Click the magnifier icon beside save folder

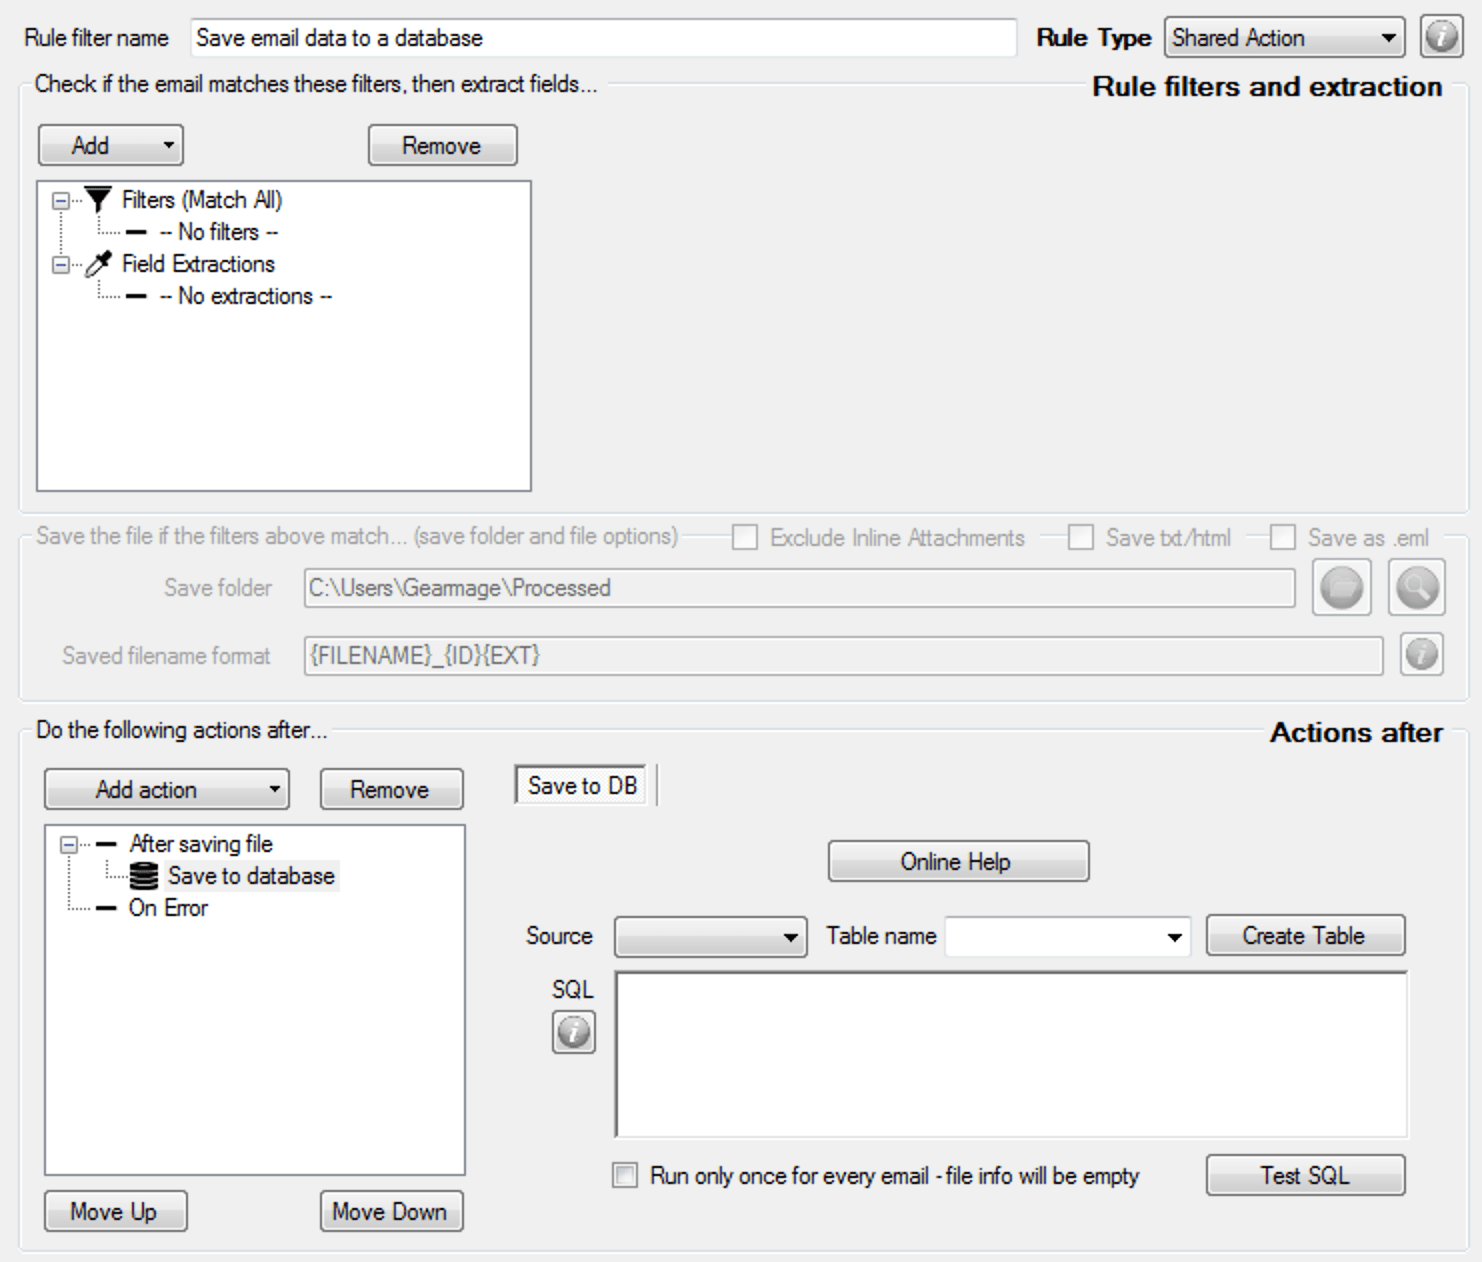tap(1416, 588)
